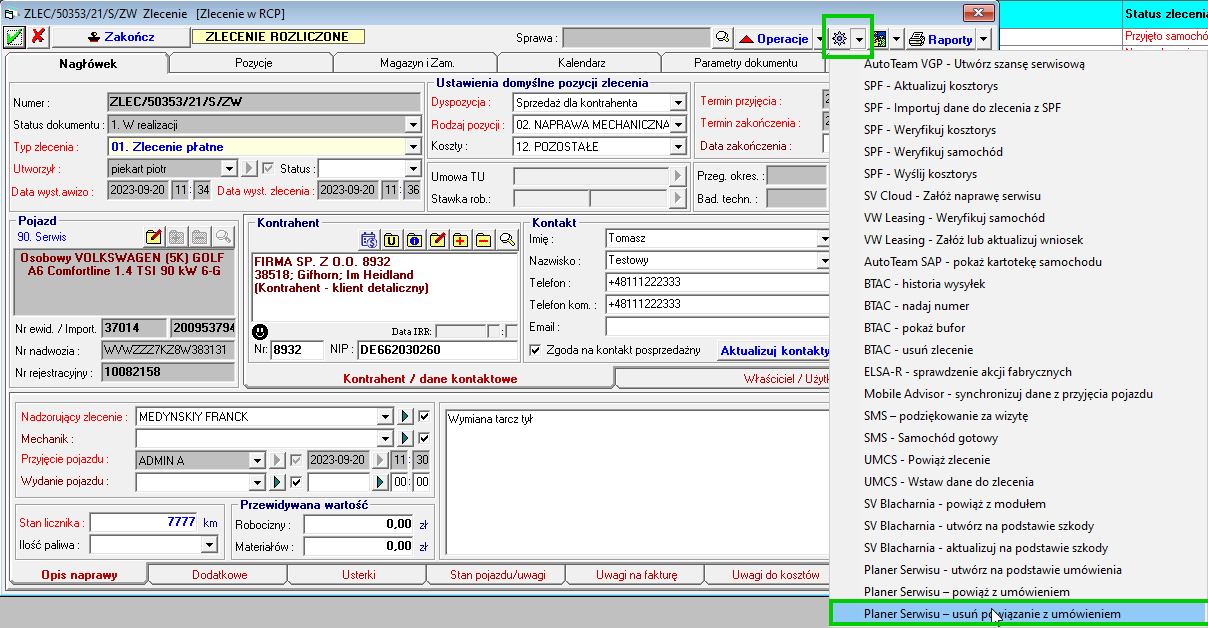Click the Aktualizuj kontakty button
This screenshot has height=628, width=1208.
(774, 350)
